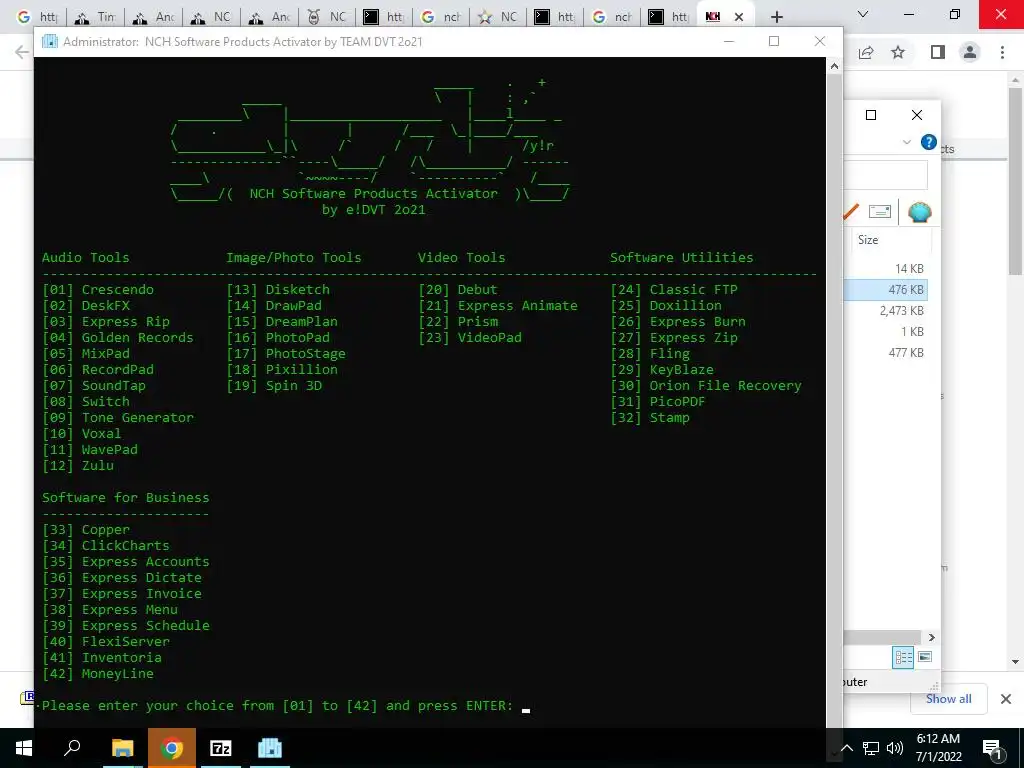Viewport: 1024px width, 768px height.
Task: Click Chrome icon on taskbar
Action: [172, 748]
